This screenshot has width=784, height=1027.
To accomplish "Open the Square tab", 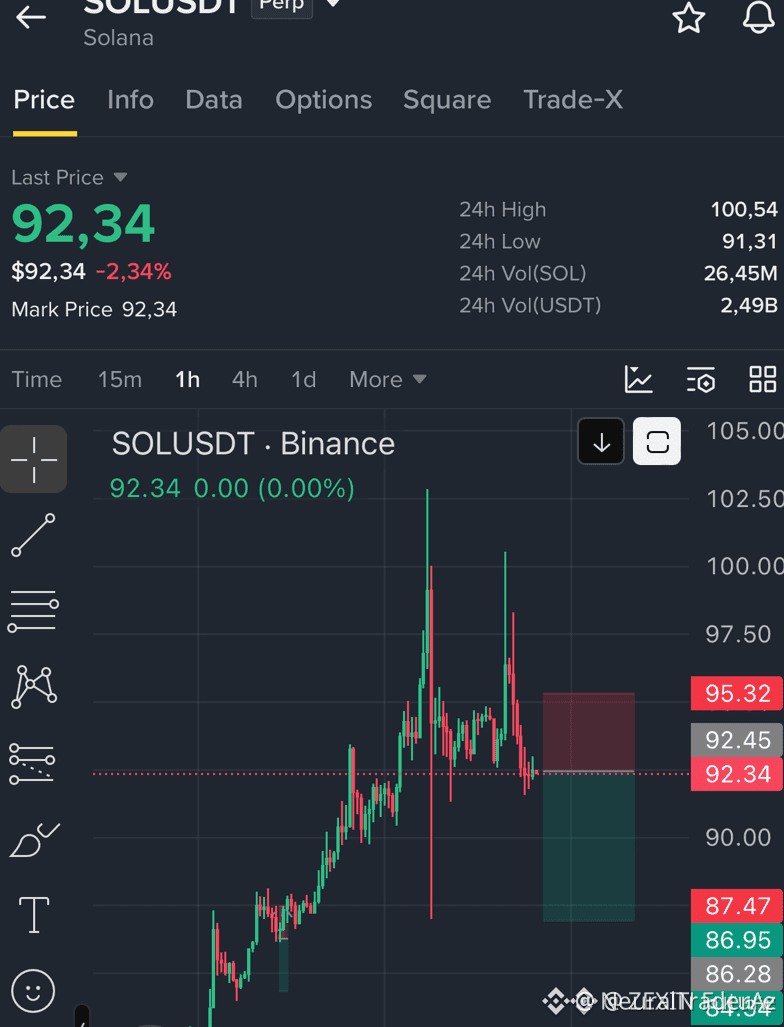I will pos(447,100).
